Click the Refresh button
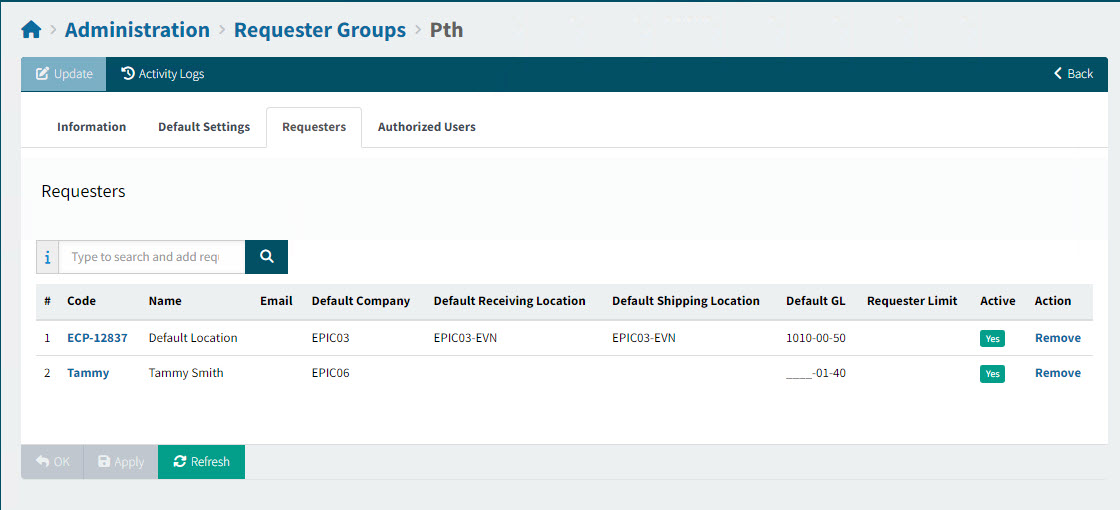Viewport: 1120px width, 510px height. [x=201, y=462]
